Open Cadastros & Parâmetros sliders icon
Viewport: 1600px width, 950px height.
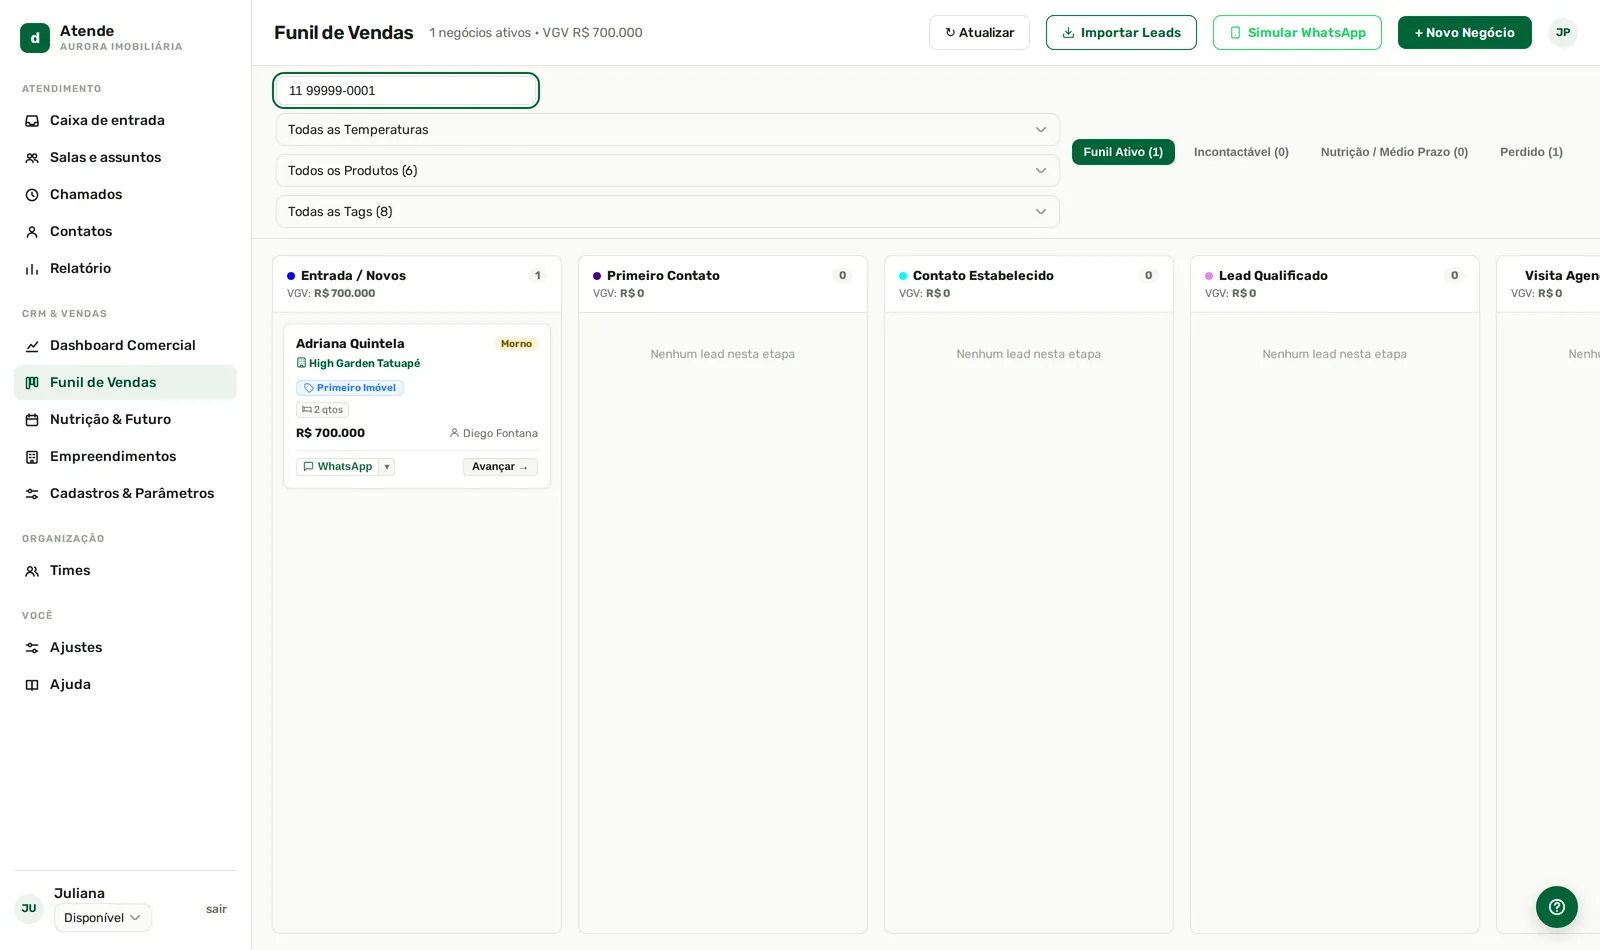(x=32, y=494)
